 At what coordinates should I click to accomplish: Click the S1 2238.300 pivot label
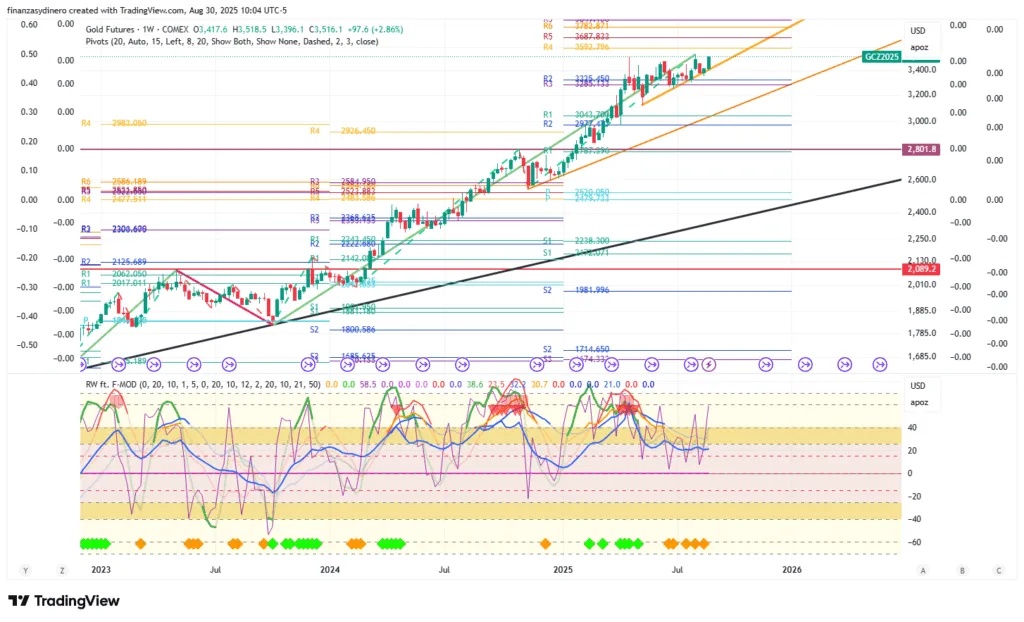[577, 240]
